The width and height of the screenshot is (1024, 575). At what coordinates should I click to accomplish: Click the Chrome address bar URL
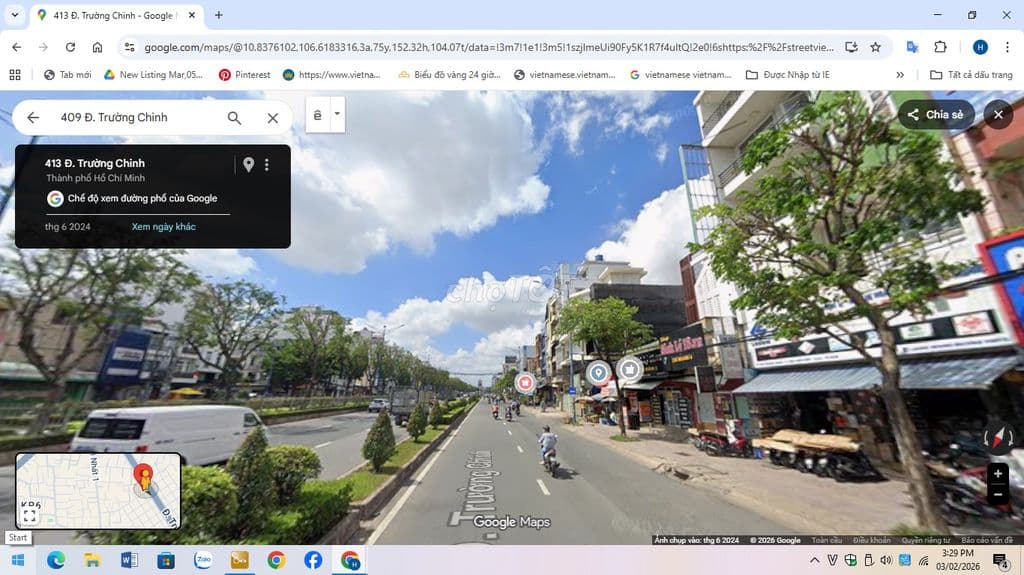pyautogui.click(x=480, y=47)
